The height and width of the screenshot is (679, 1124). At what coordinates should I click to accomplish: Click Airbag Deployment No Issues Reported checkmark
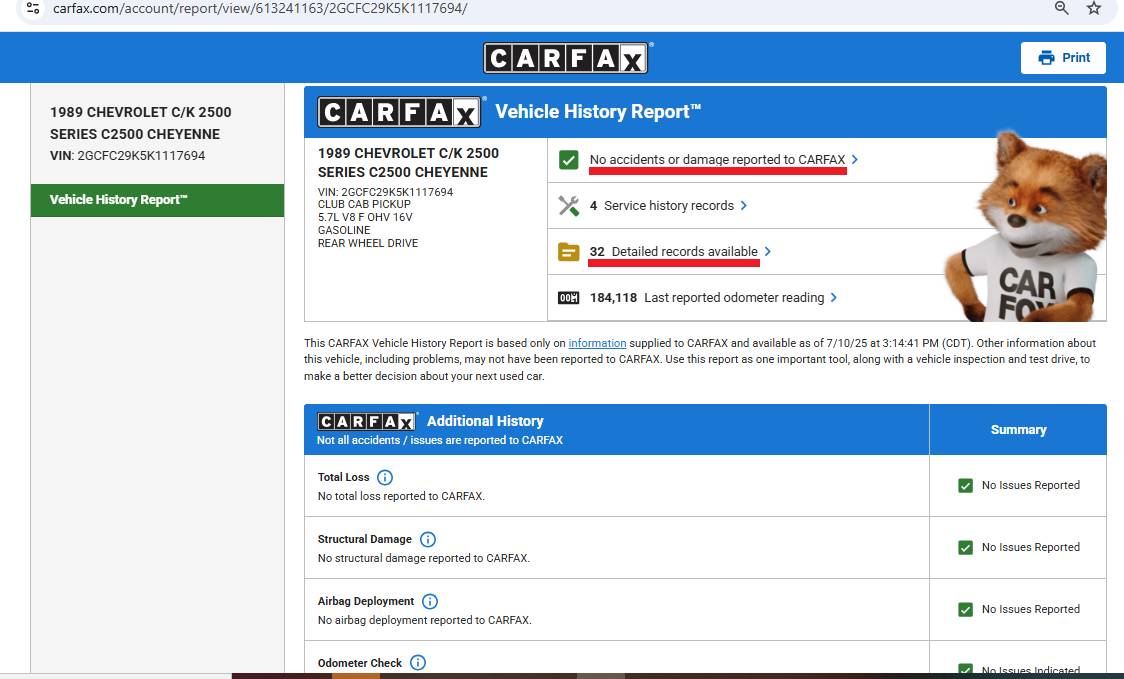(x=966, y=609)
